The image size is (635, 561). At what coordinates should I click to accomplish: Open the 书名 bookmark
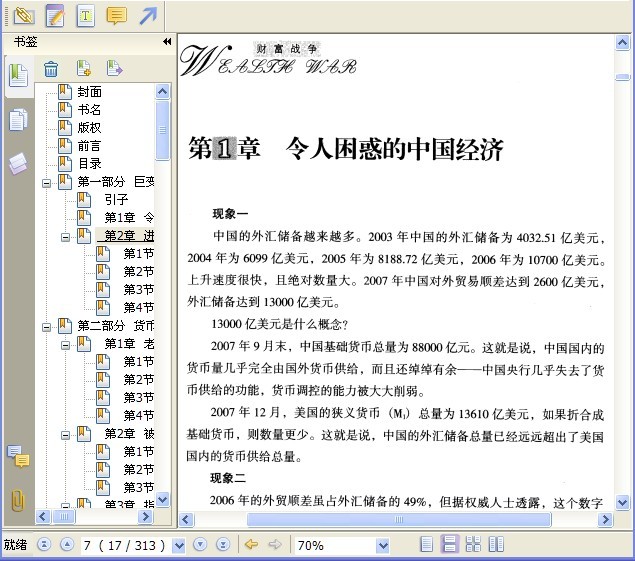pyautogui.click(x=89, y=110)
